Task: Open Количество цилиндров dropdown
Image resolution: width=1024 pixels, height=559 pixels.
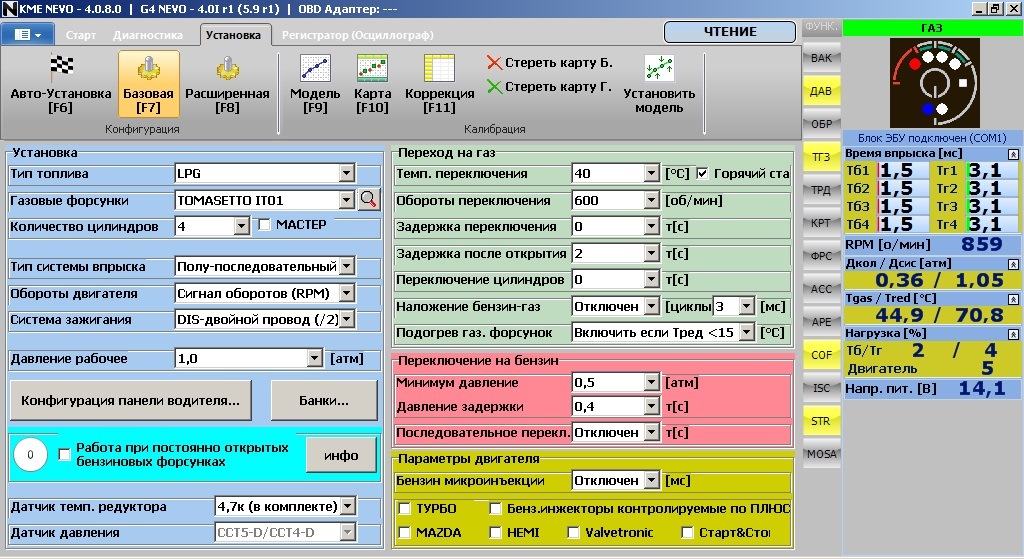Action: point(242,227)
